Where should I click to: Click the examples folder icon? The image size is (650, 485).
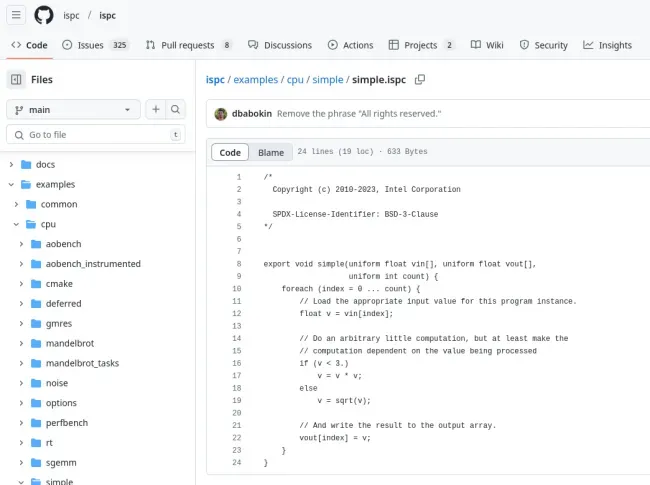(x=26, y=184)
